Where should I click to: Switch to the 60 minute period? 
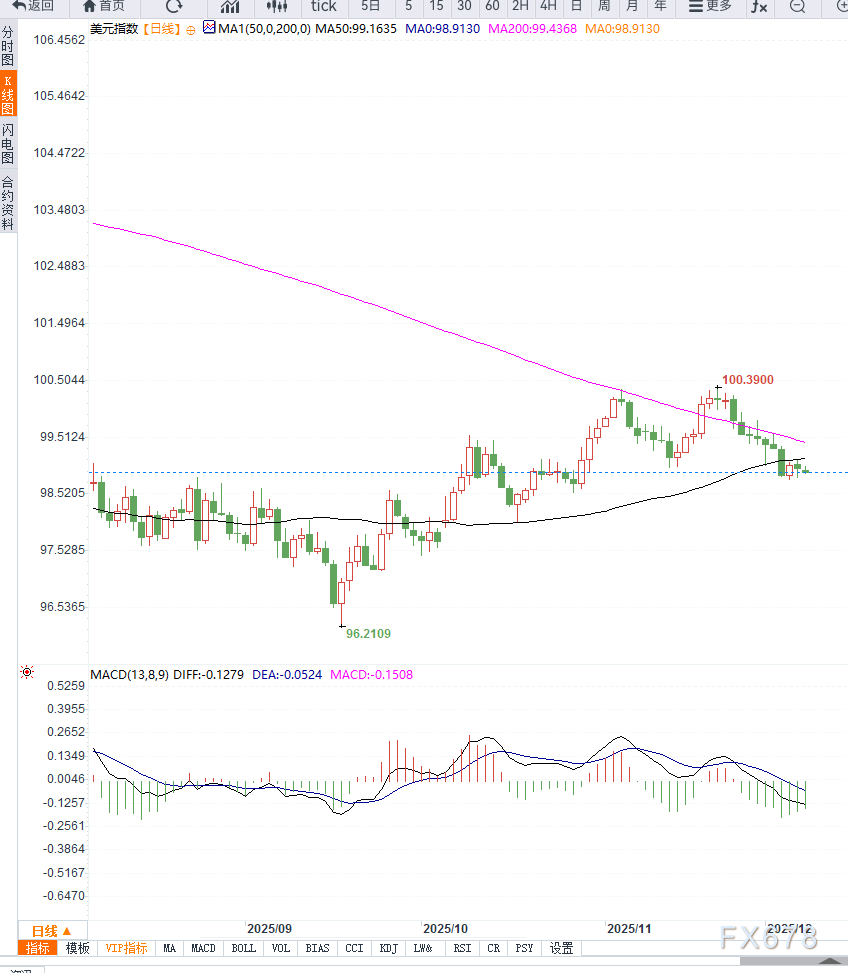492,6
